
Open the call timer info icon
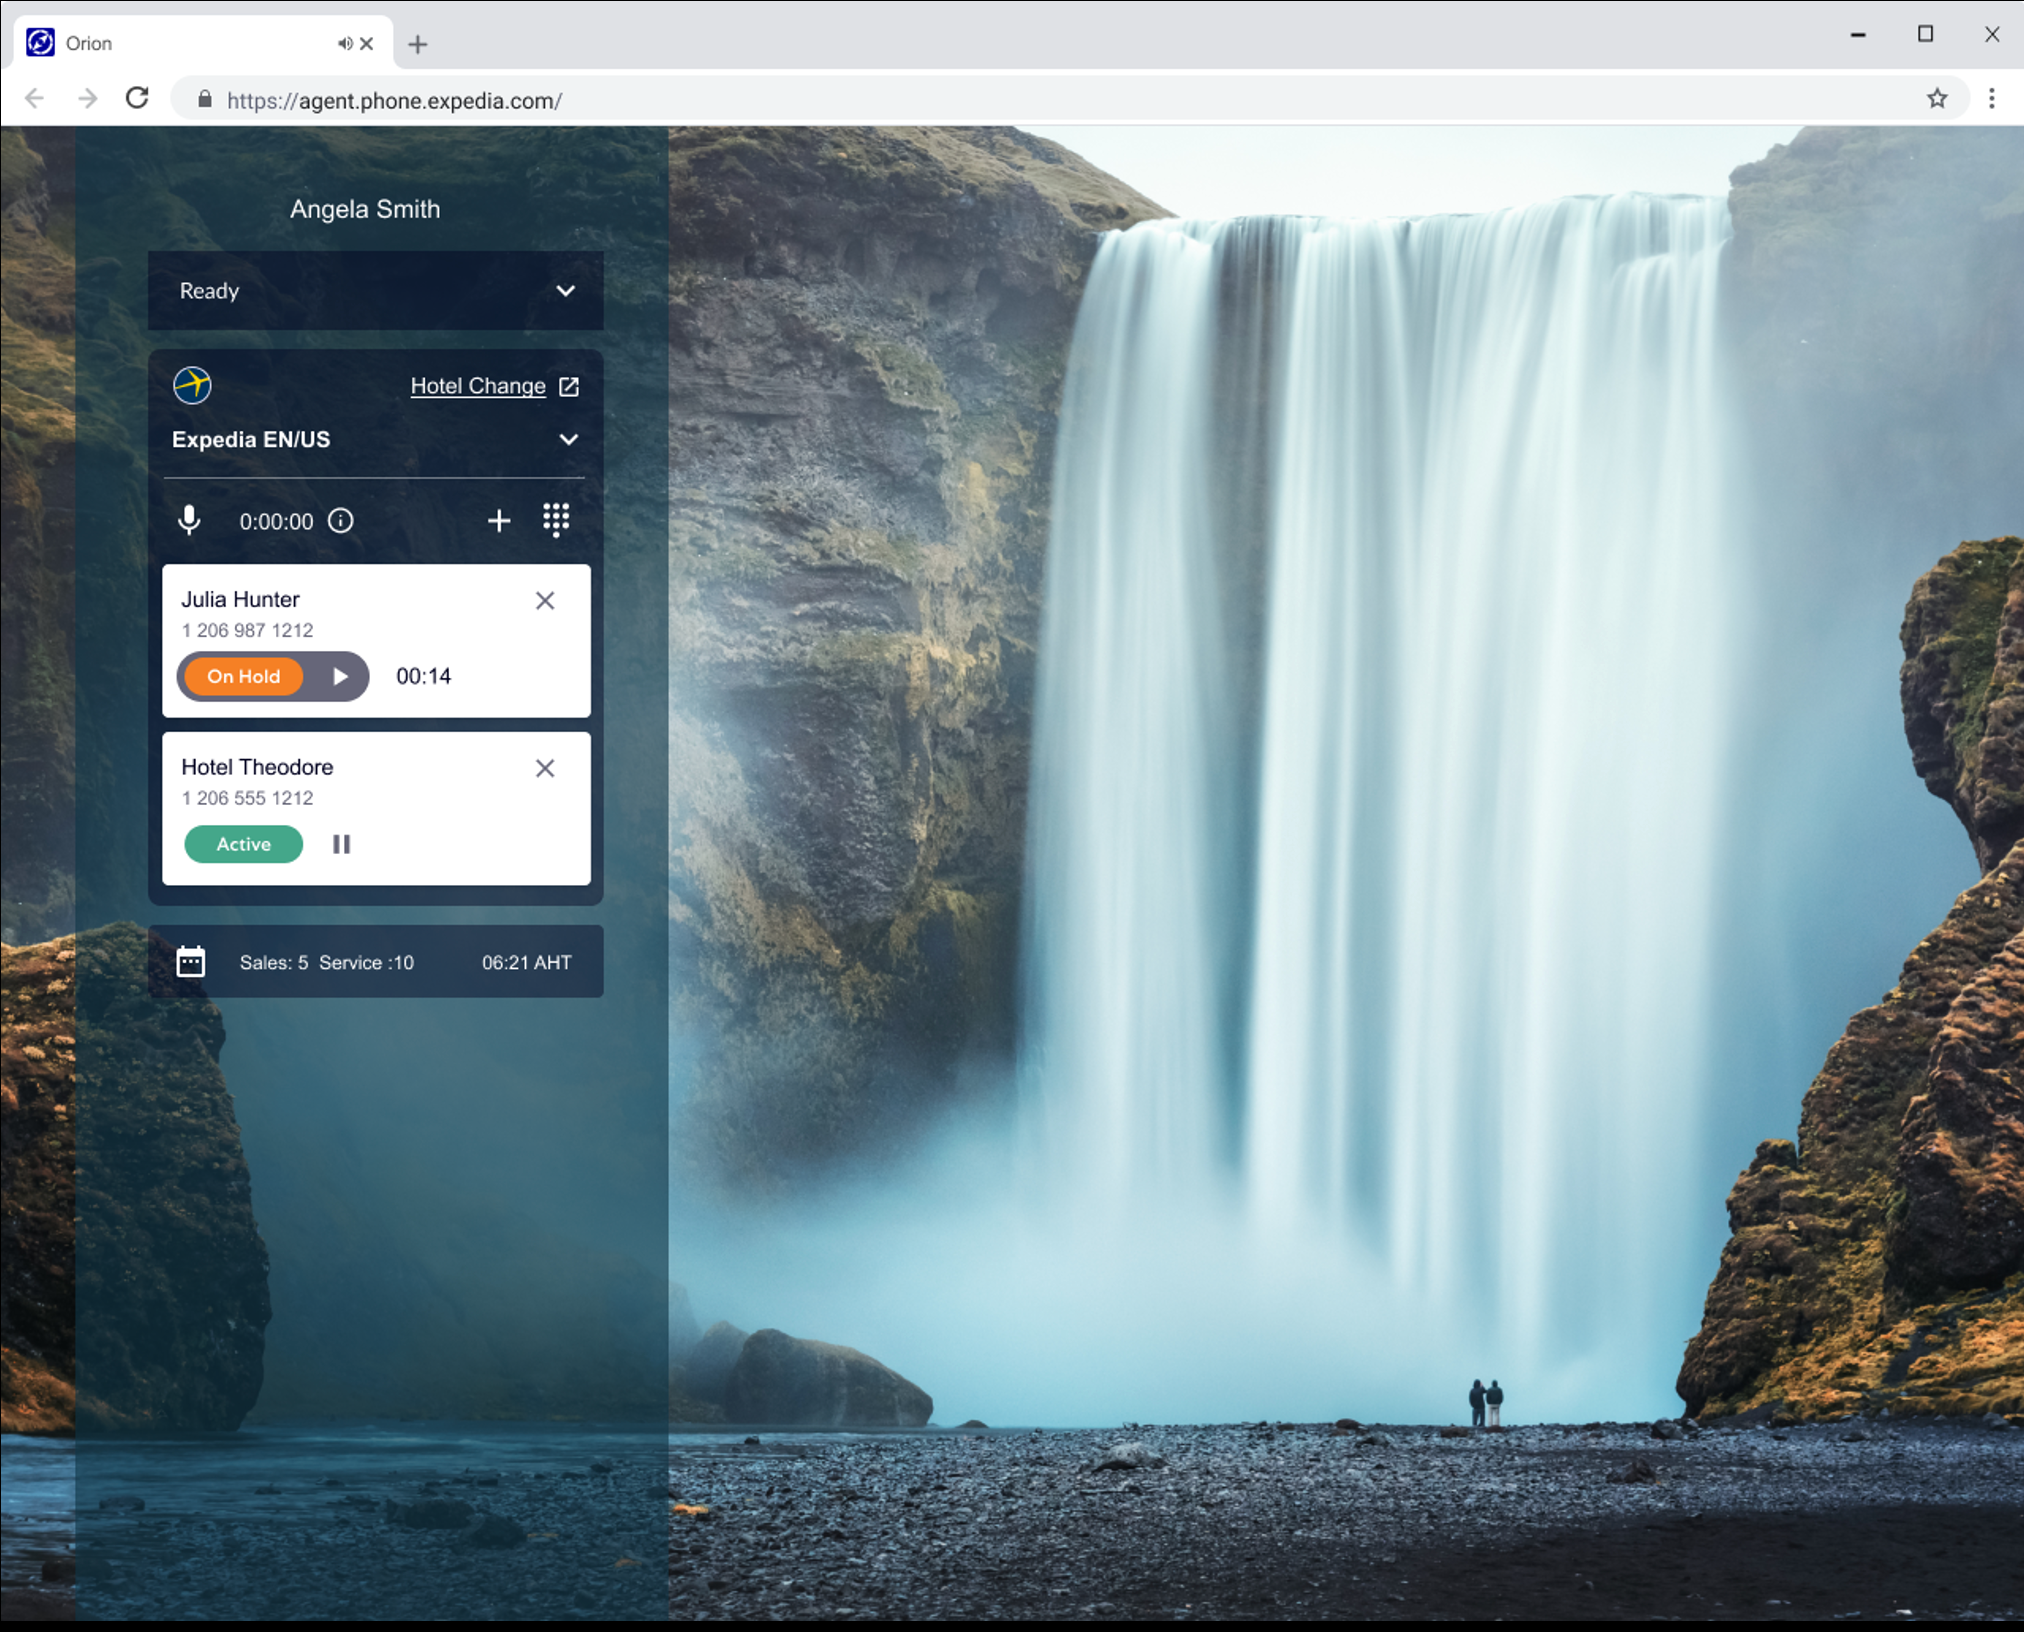[341, 521]
